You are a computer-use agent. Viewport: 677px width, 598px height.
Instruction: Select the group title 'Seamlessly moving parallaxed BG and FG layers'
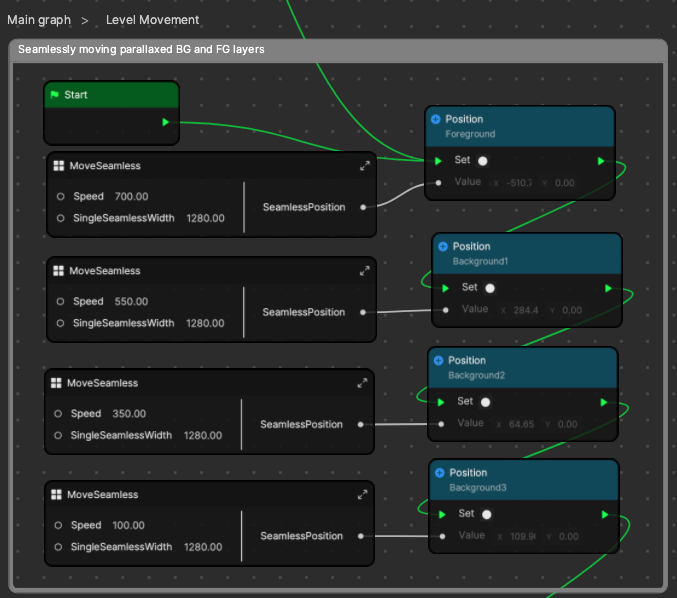(141, 49)
